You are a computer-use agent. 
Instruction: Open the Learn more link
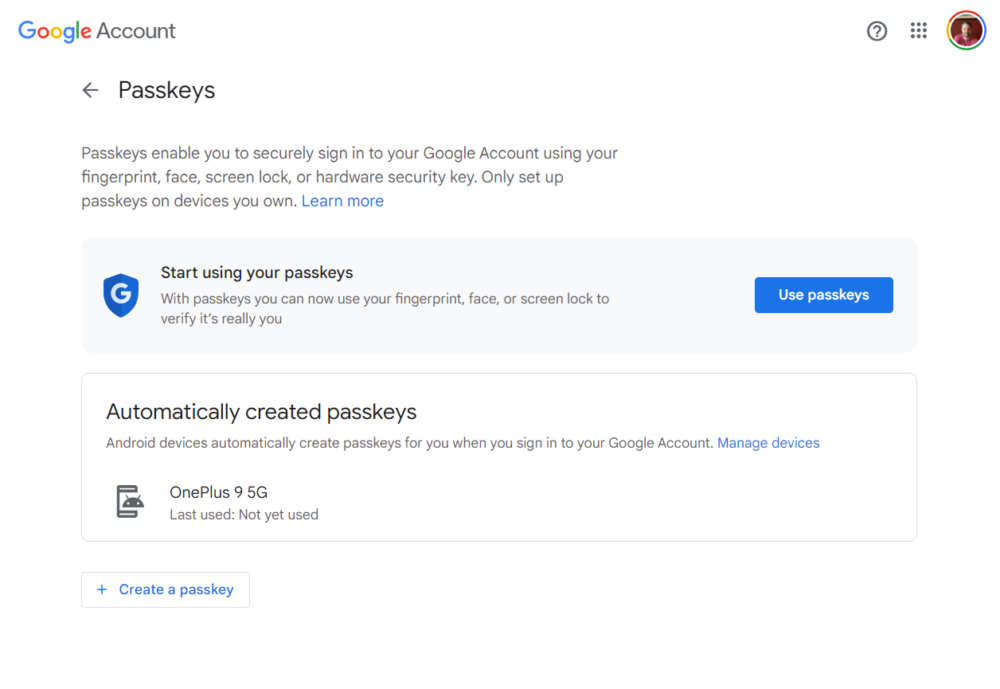coord(343,201)
